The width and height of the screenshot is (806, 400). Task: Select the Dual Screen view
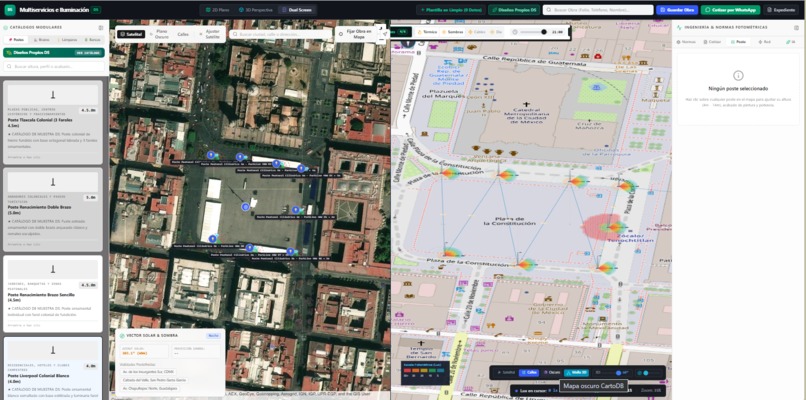tap(298, 10)
